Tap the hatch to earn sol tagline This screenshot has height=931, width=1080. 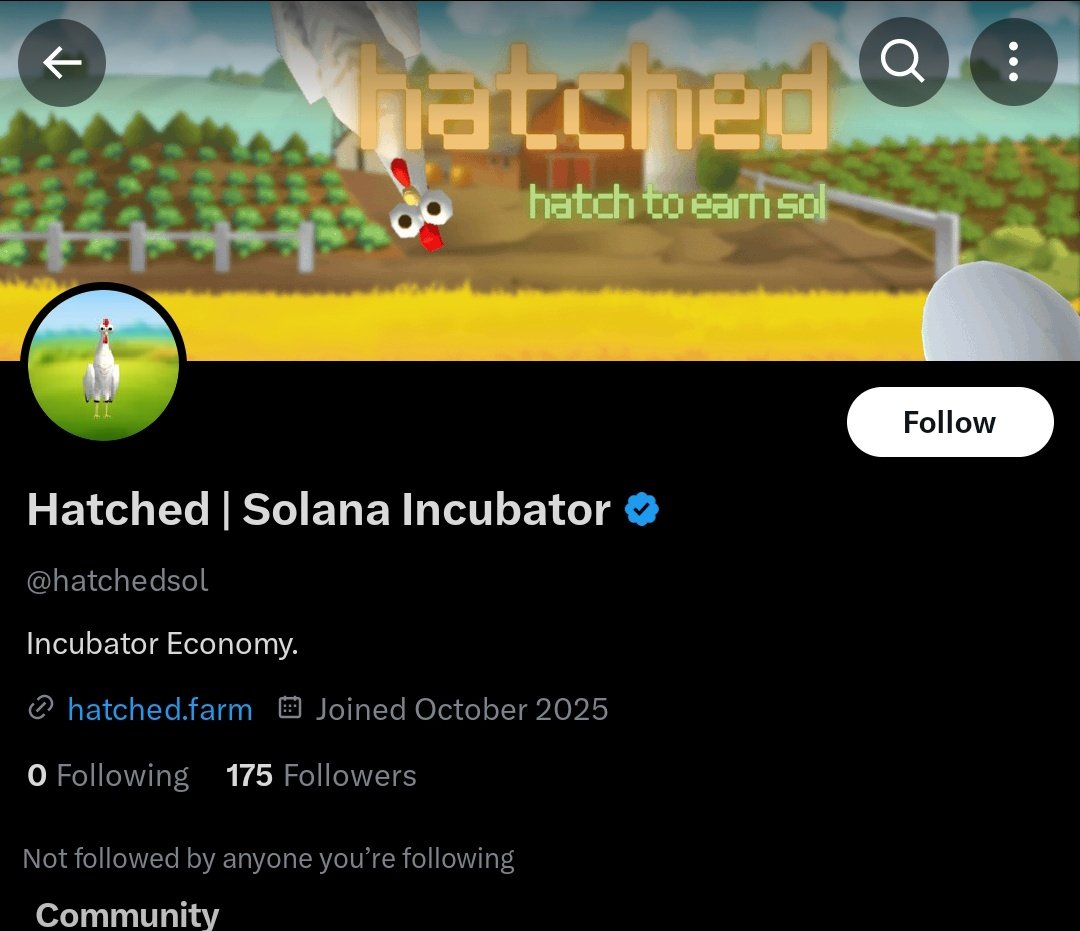tap(677, 203)
